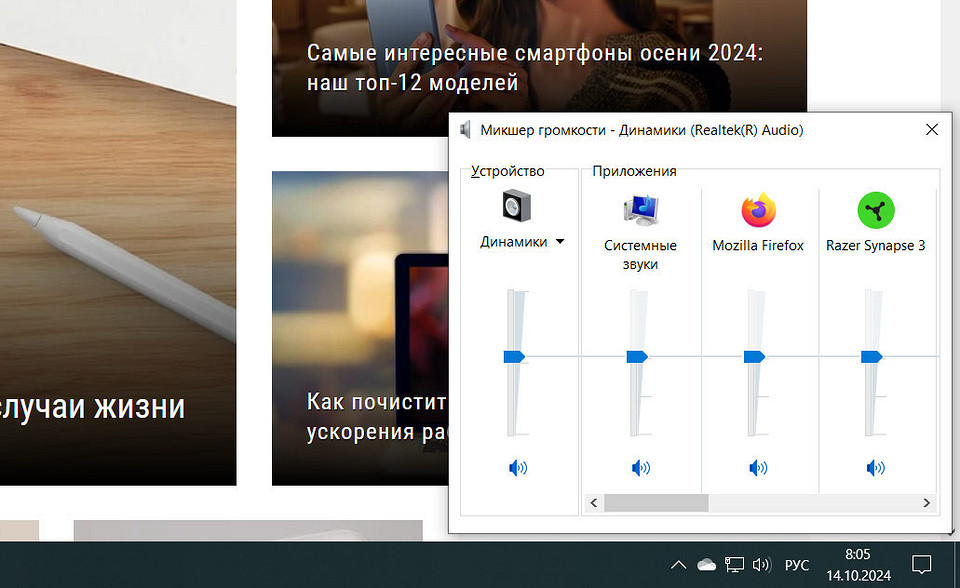Click the OneDrive cloud icon in system tray
Image resolution: width=960 pixels, height=588 pixels.
(x=706, y=563)
